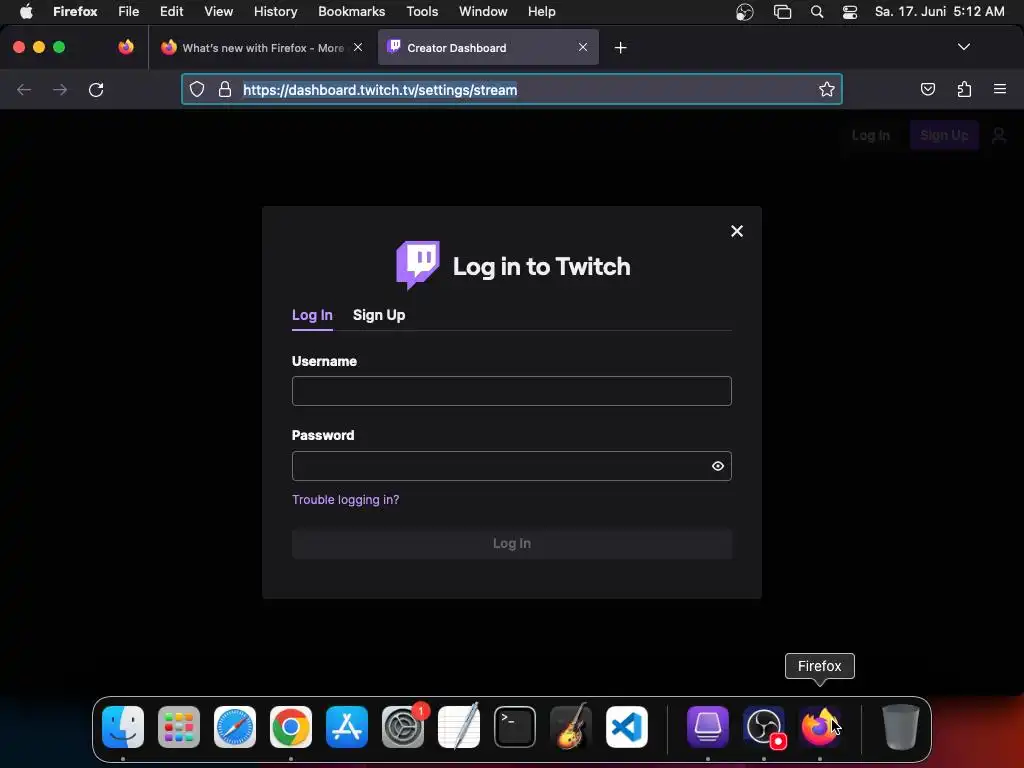Image resolution: width=1024 pixels, height=768 pixels.
Task: Click the wide Log In submit button
Action: coord(511,543)
